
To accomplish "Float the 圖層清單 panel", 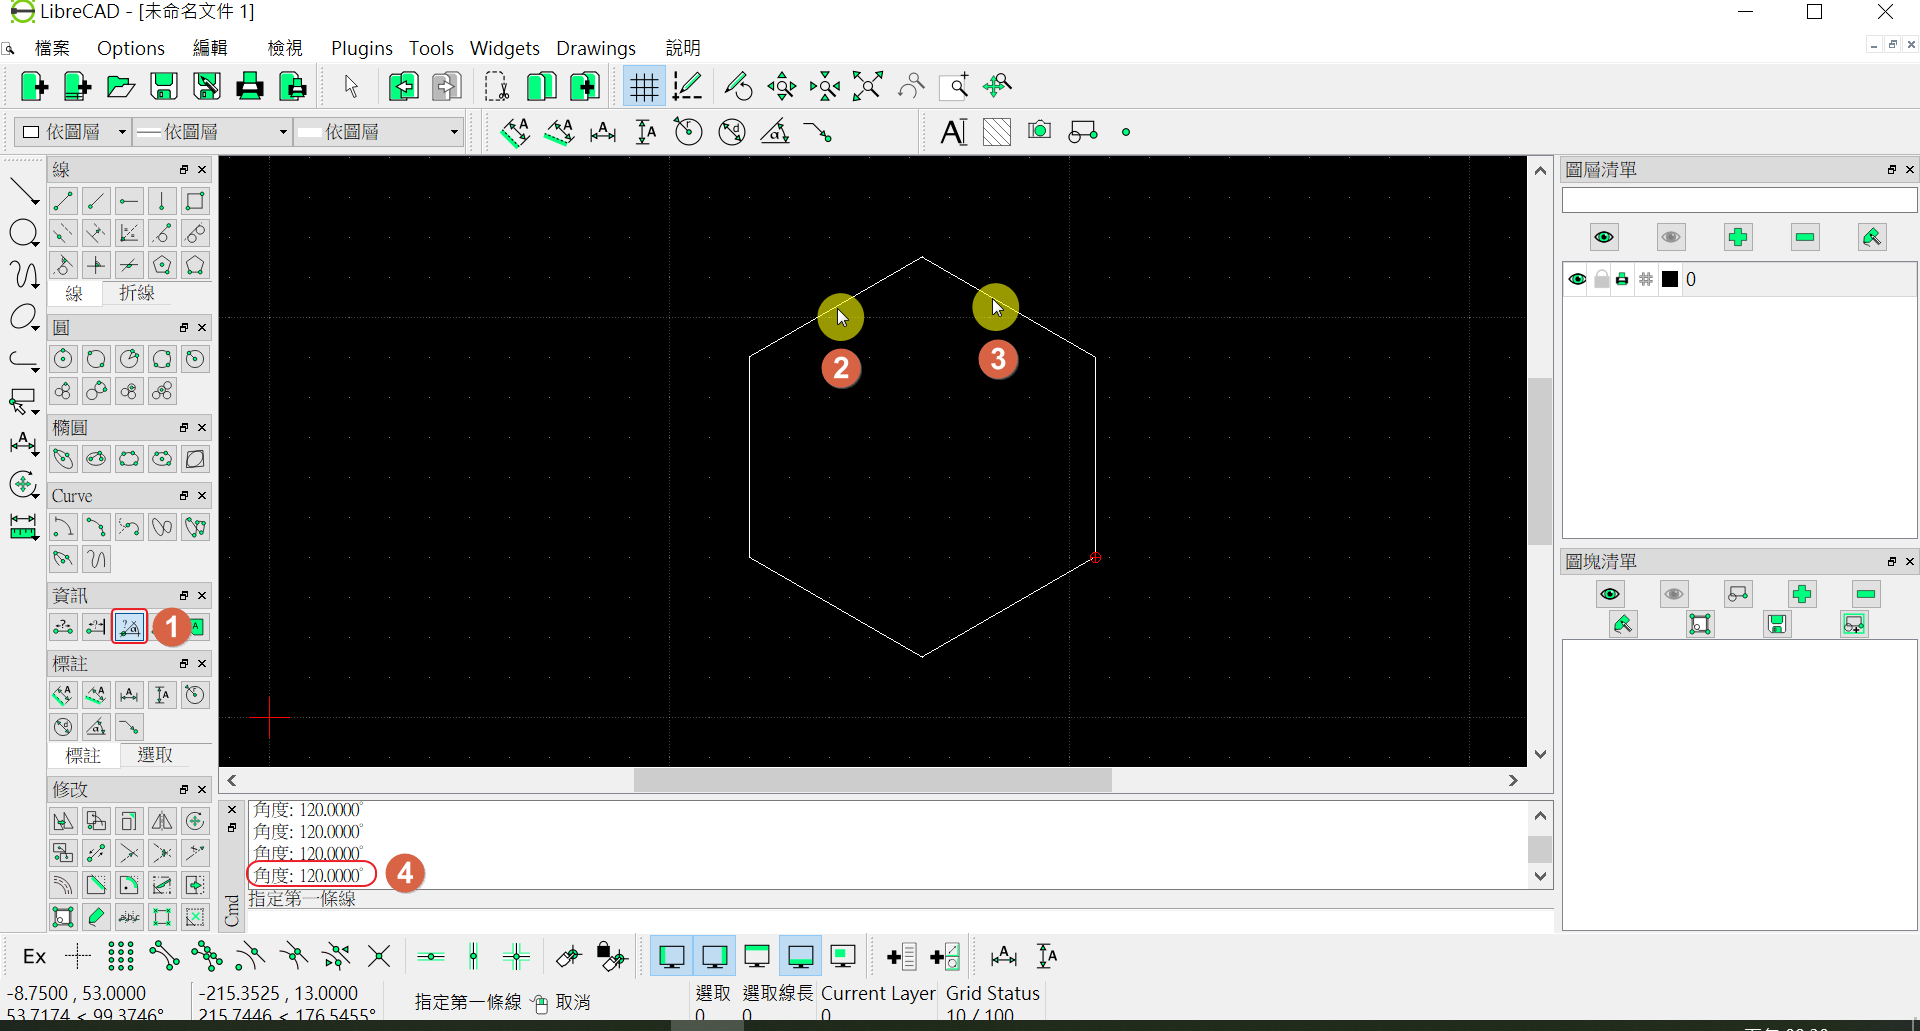I will pos(1891,170).
